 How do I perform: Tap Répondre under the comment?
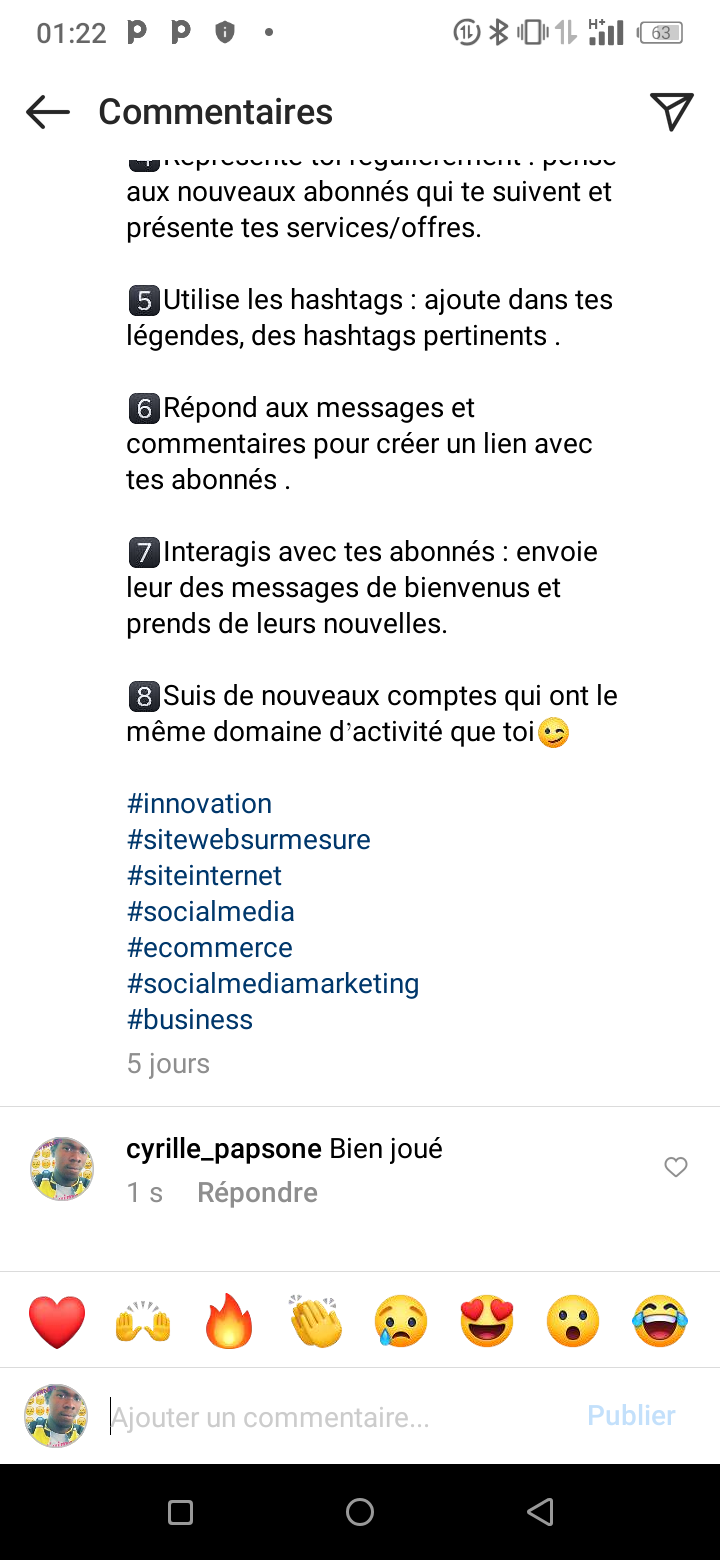[257, 1193]
